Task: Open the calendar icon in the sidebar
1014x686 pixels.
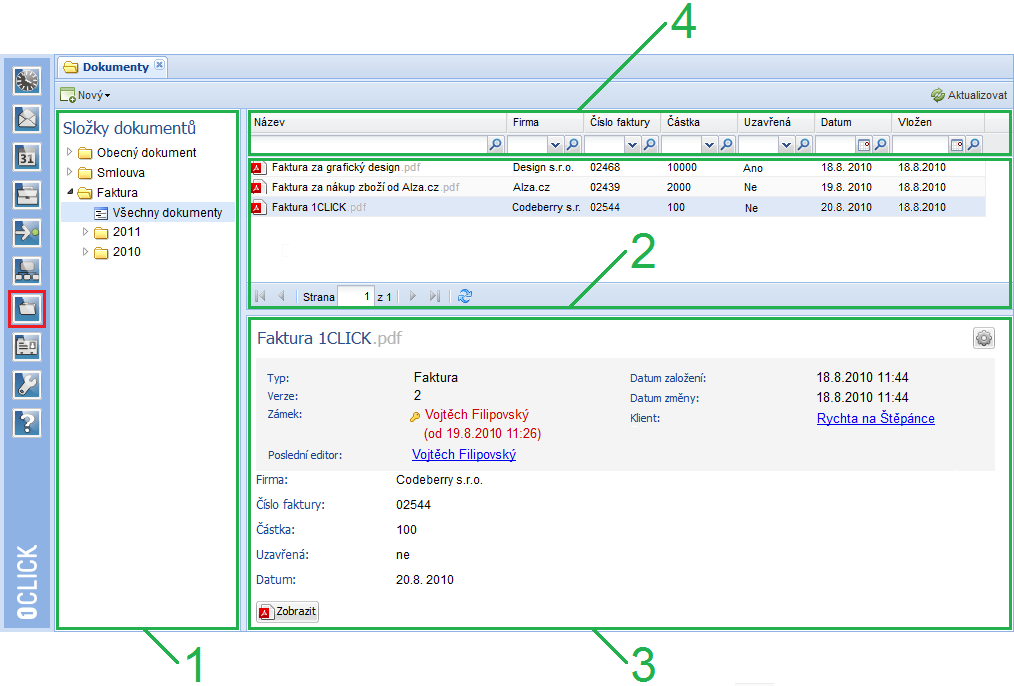Action: click(27, 157)
